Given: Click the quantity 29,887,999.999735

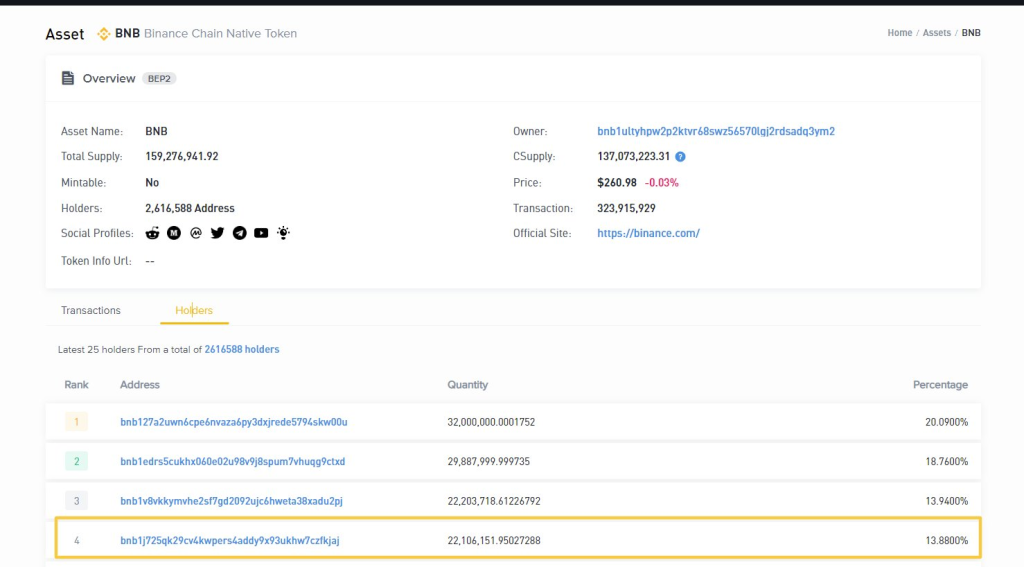Looking at the screenshot, I should (488, 461).
